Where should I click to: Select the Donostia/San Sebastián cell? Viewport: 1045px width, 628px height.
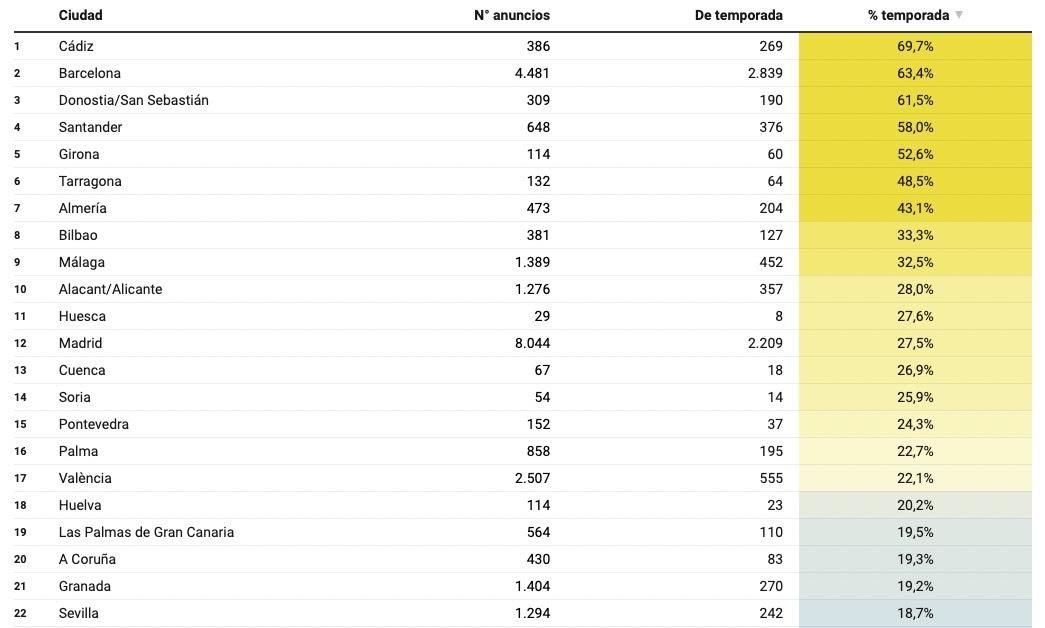click(x=133, y=100)
